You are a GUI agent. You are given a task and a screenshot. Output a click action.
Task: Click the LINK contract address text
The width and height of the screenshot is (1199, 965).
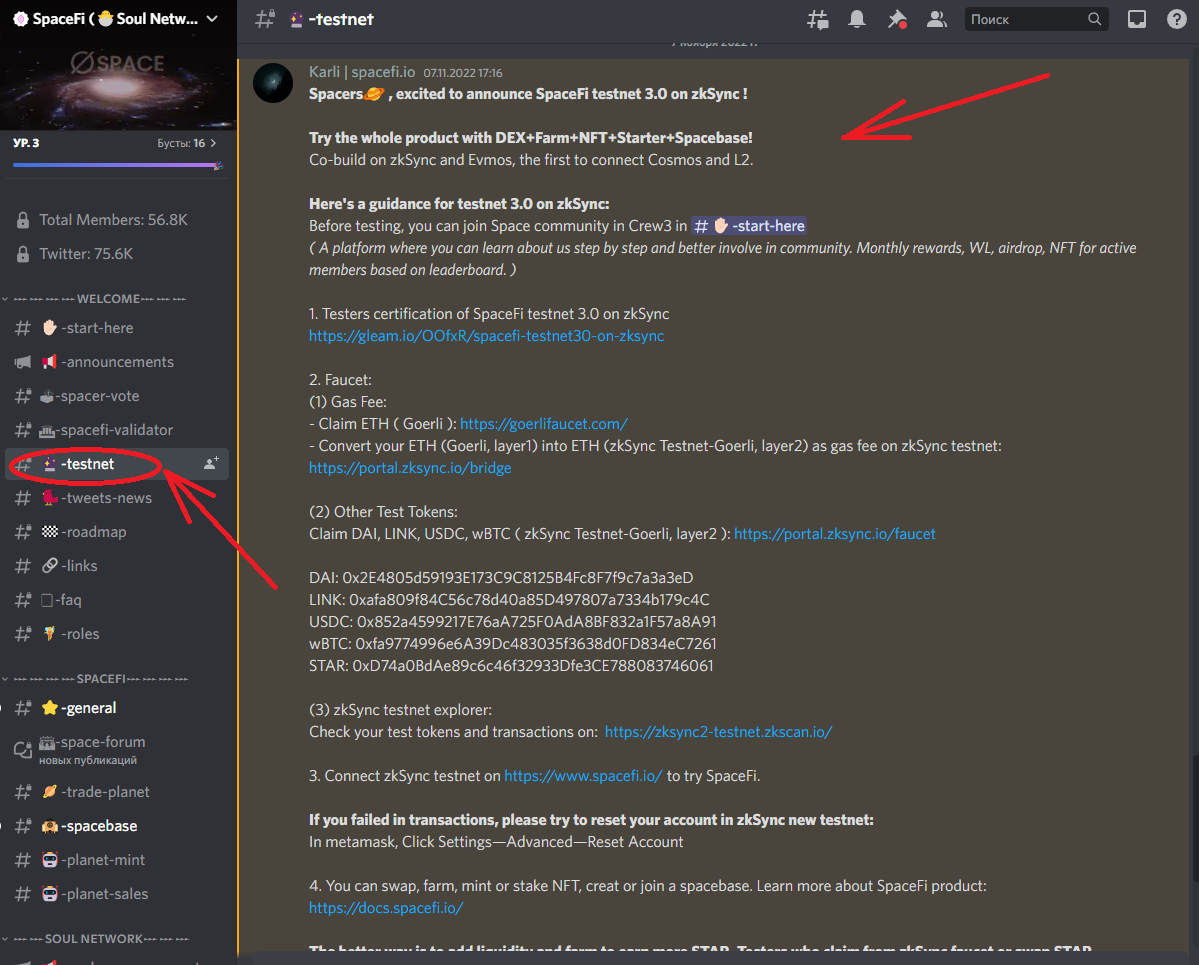529,600
